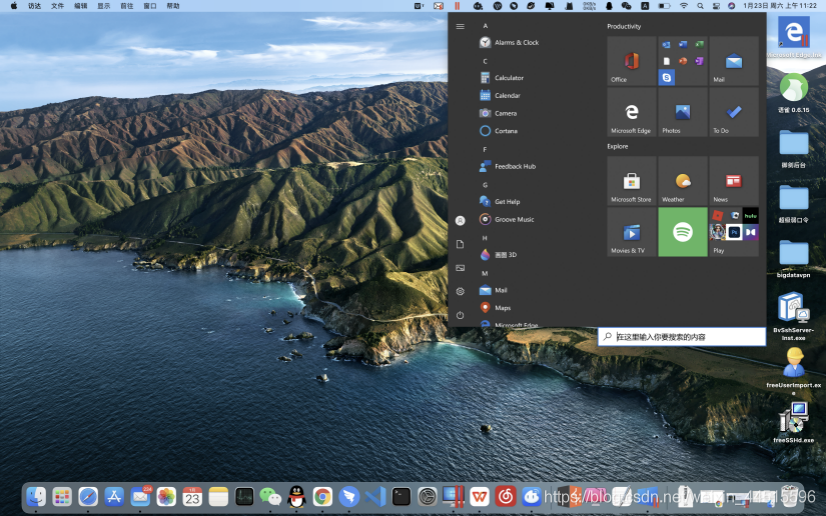Click Wi-Fi status icon in menu bar
Viewport: 826px width, 516px height.
684,6
